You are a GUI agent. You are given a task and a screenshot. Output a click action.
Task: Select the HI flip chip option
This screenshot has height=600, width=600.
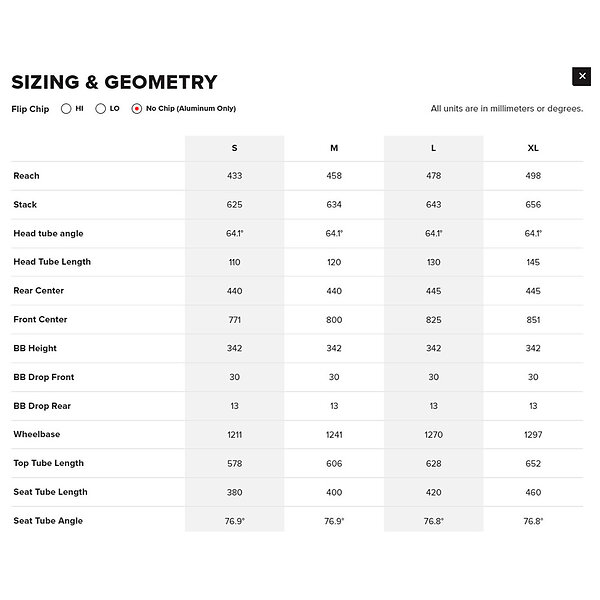[x=66, y=108]
